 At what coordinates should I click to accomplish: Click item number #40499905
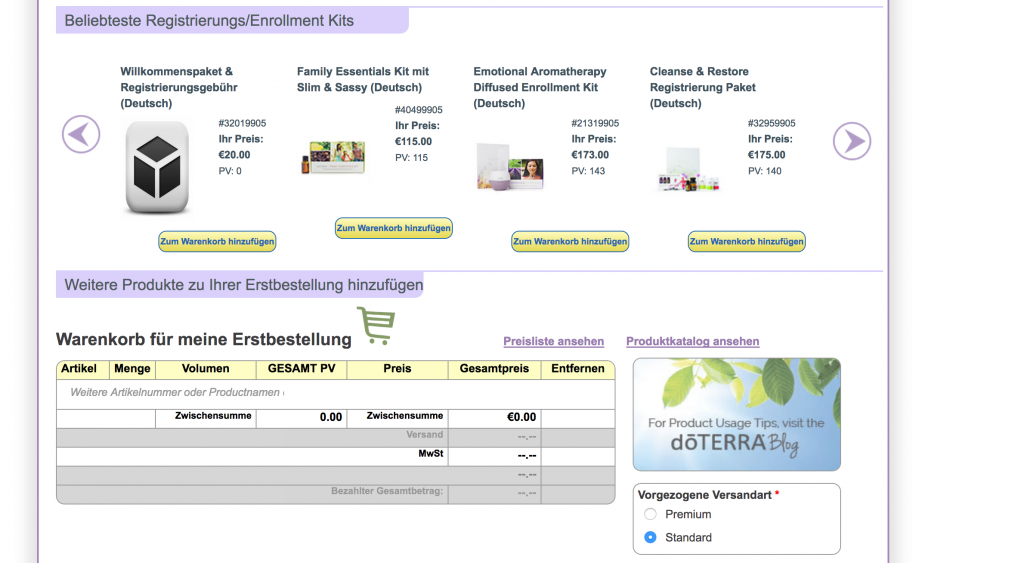pos(419,110)
